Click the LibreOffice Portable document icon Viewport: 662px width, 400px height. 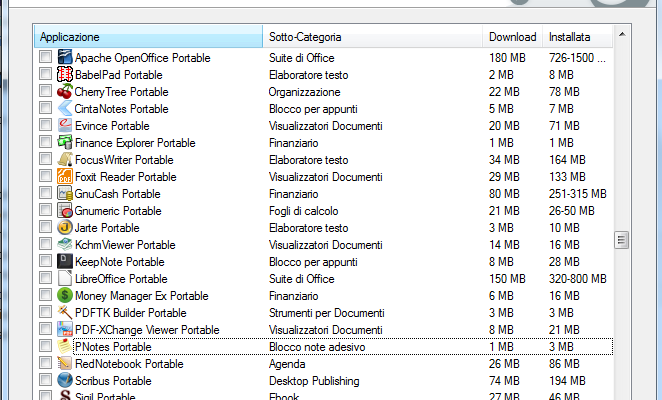(65, 278)
